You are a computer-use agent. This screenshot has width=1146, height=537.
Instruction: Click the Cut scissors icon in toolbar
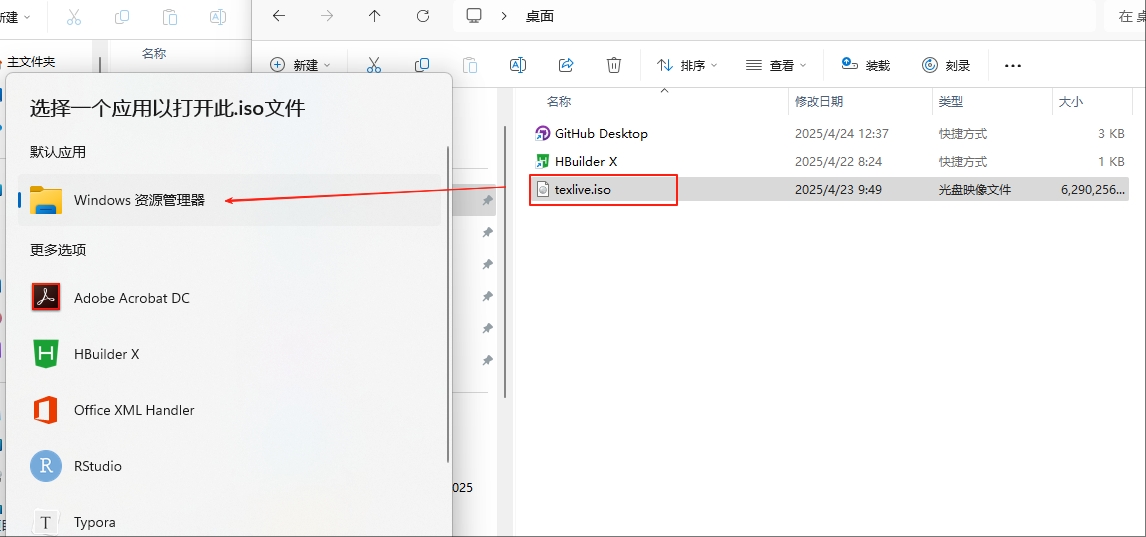(374, 65)
